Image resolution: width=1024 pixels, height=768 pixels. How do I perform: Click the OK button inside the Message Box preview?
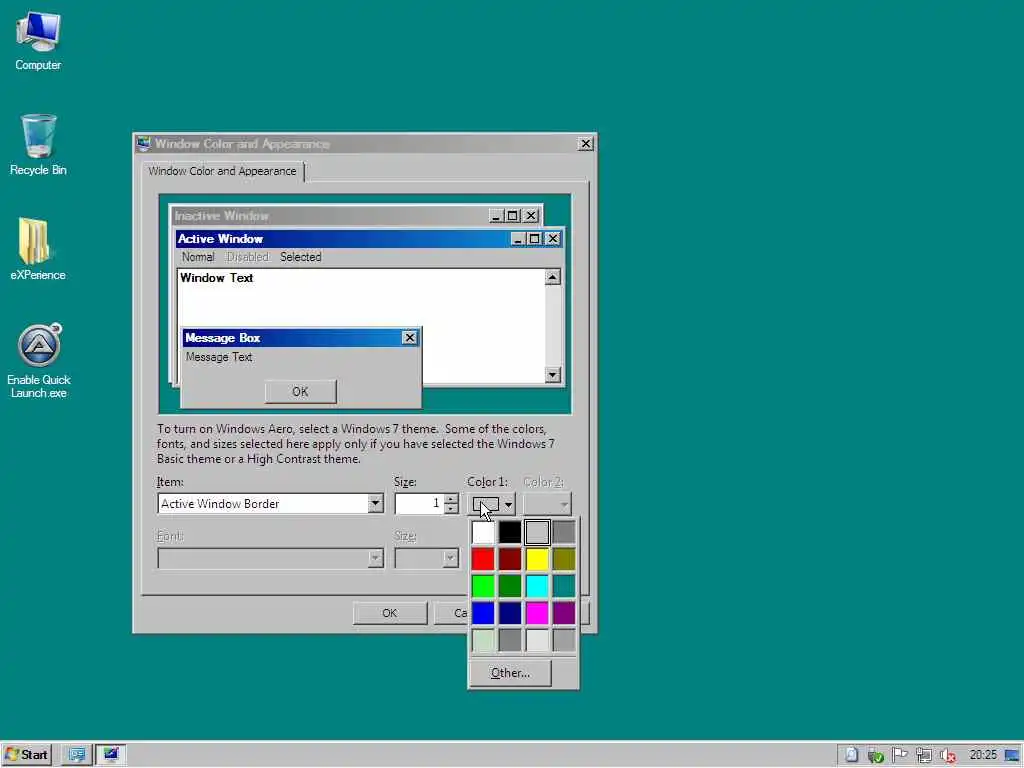coord(300,392)
